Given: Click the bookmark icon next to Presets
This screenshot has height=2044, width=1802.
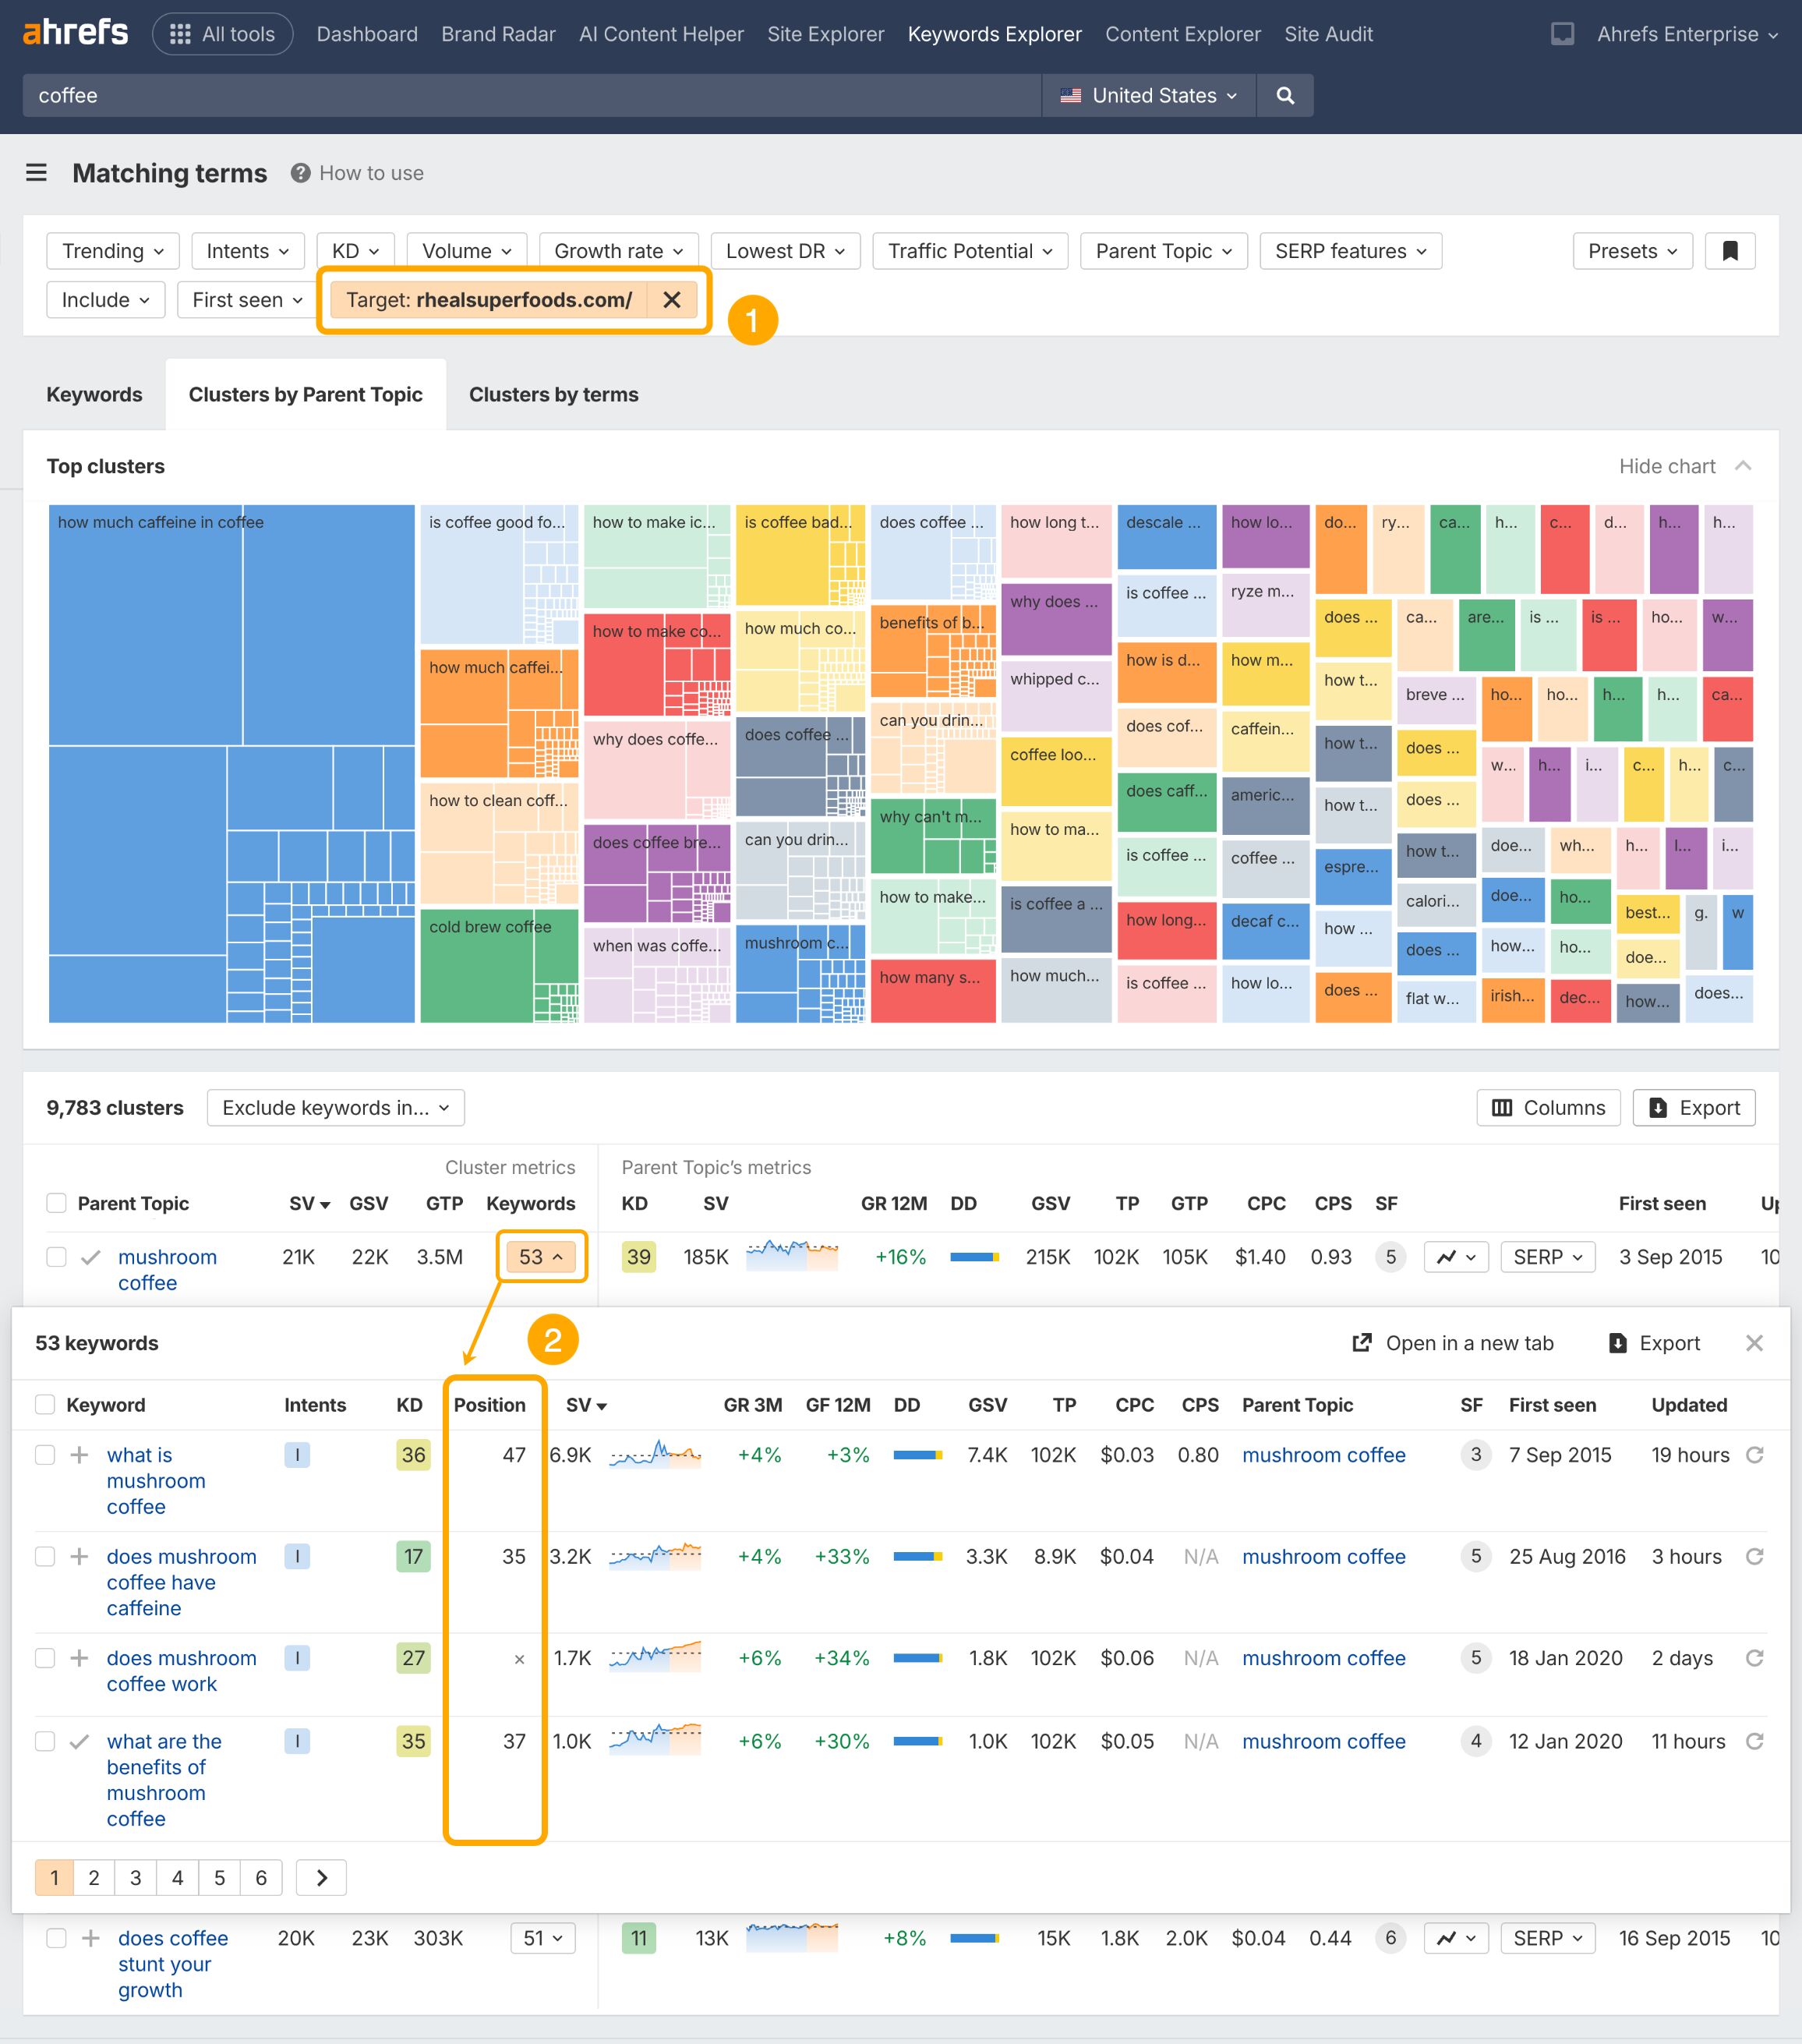Looking at the screenshot, I should tap(1730, 251).
